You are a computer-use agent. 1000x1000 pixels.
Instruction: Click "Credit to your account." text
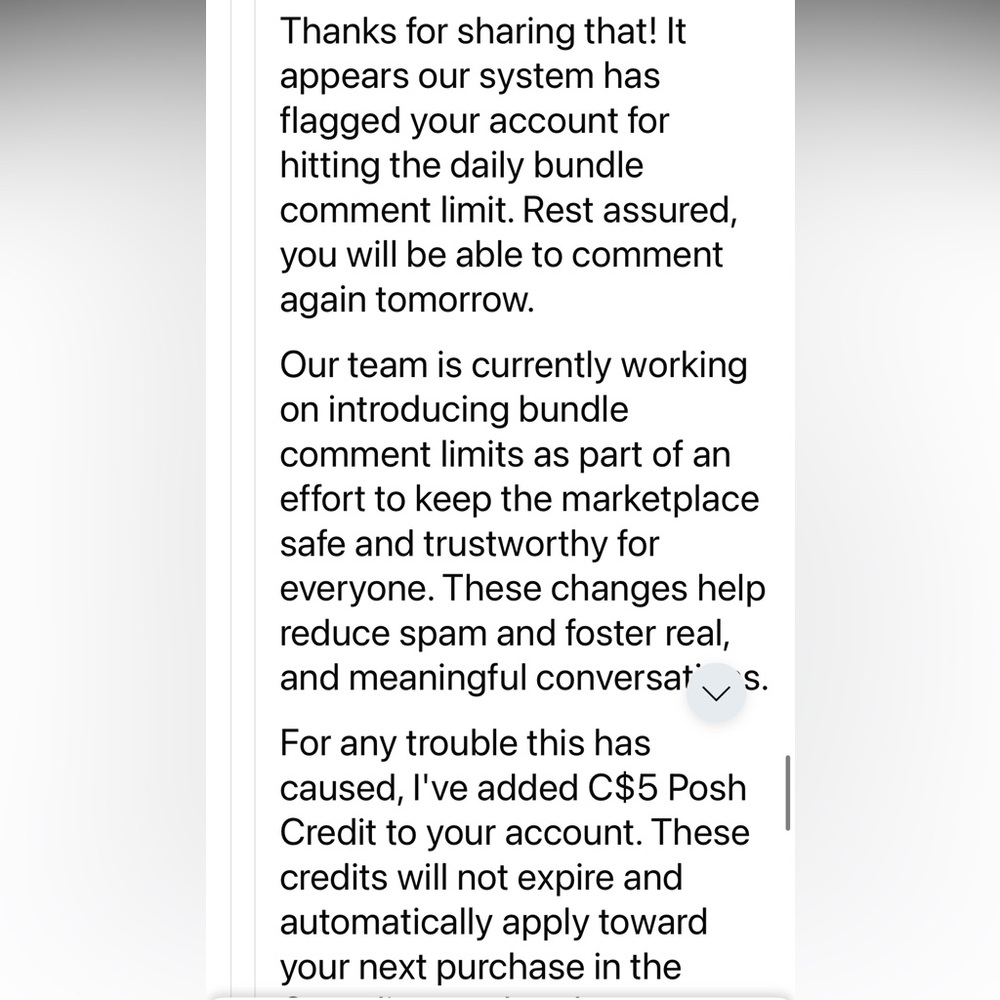pyautogui.click(x=461, y=833)
